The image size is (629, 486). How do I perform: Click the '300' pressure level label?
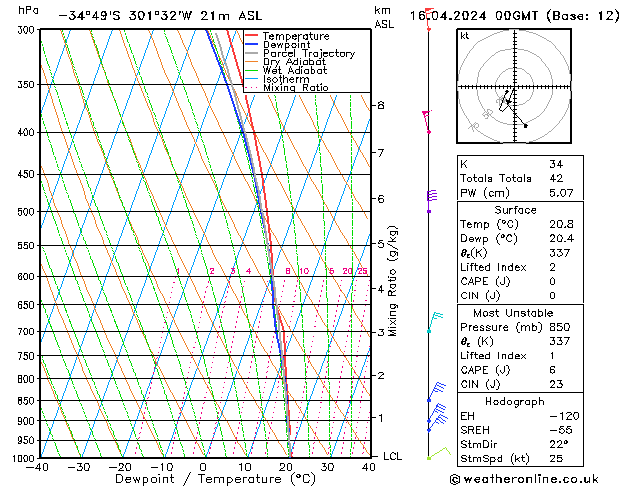[x=28, y=30]
